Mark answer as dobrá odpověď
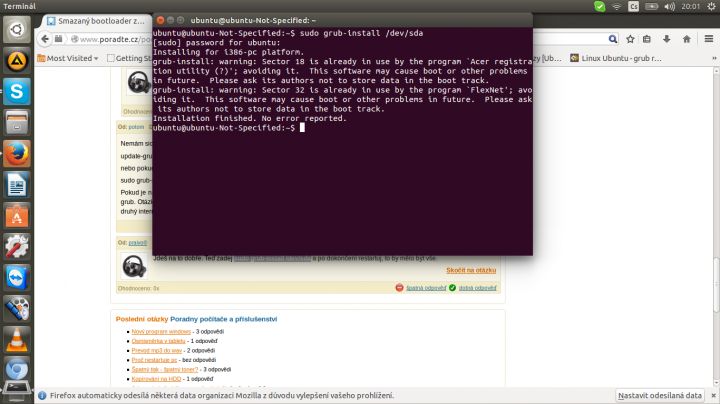The image size is (720, 404). (478, 288)
